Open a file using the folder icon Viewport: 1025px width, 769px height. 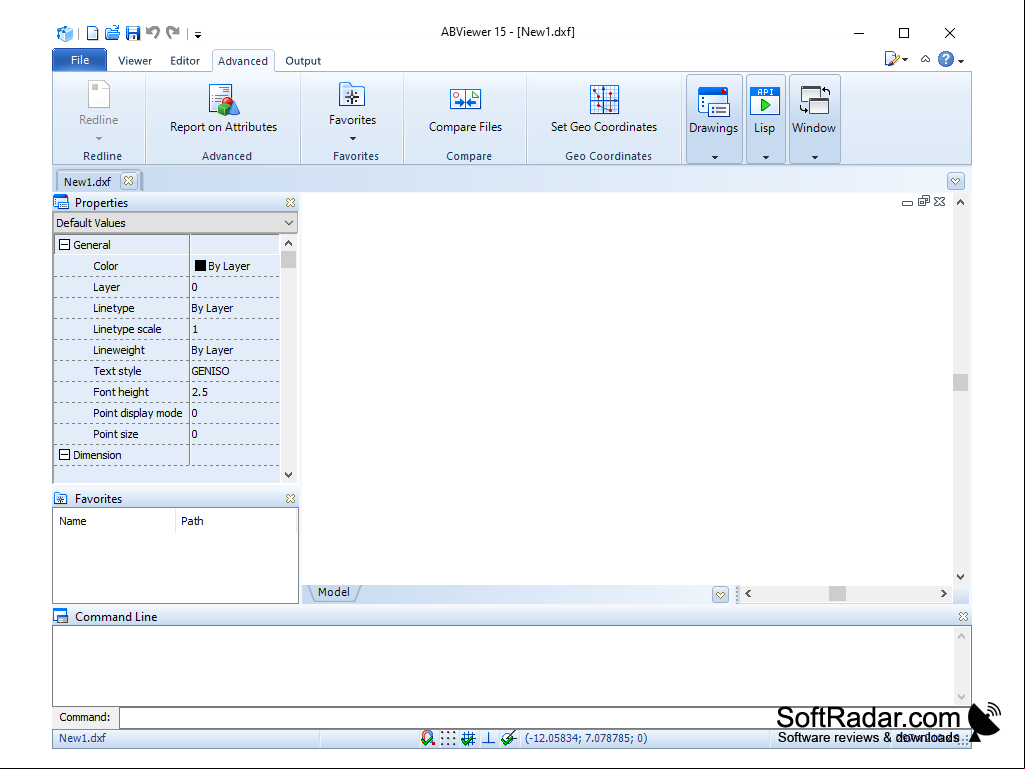[112, 33]
